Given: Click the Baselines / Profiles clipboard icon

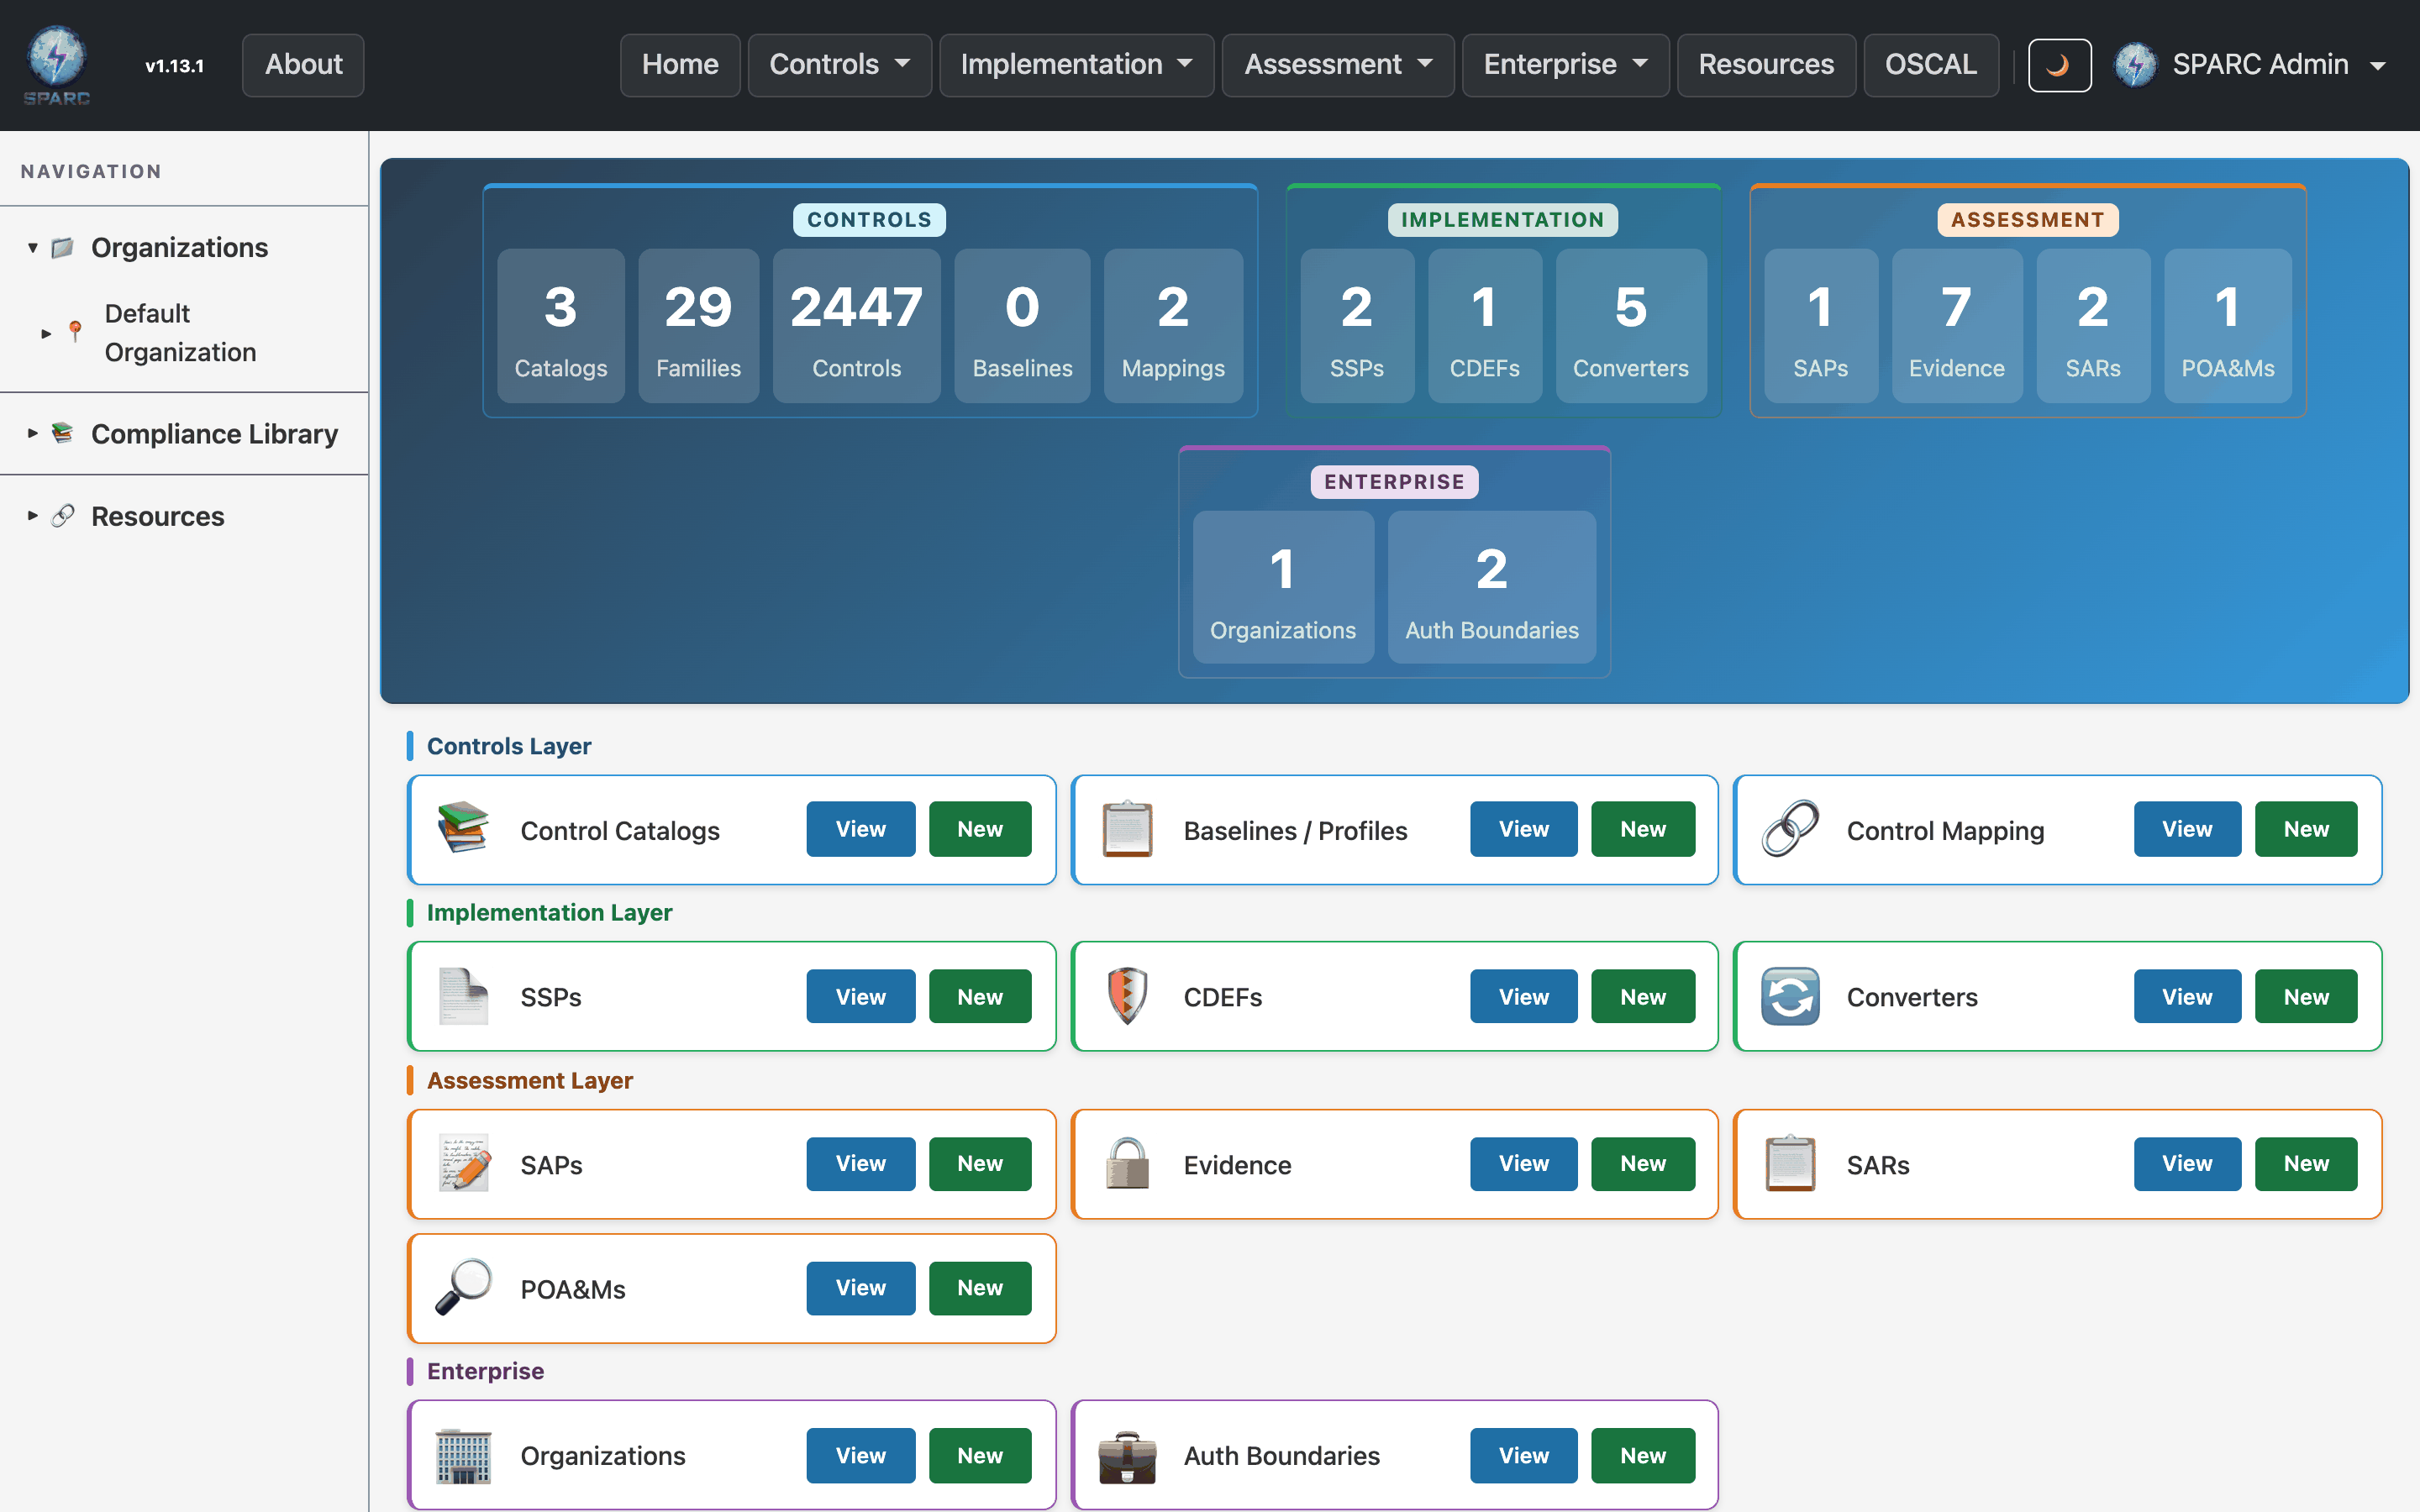Looking at the screenshot, I should [x=1127, y=829].
